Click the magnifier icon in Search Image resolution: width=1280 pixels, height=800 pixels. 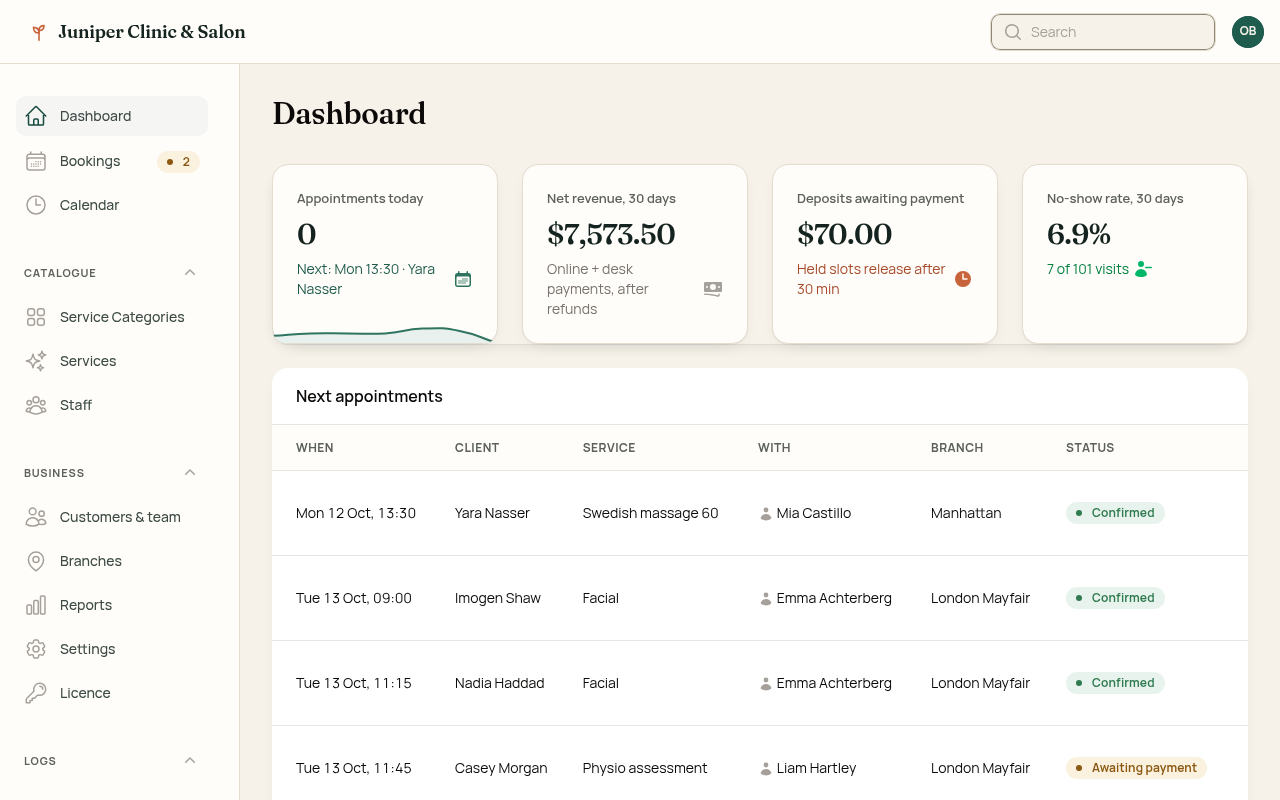1013,32
